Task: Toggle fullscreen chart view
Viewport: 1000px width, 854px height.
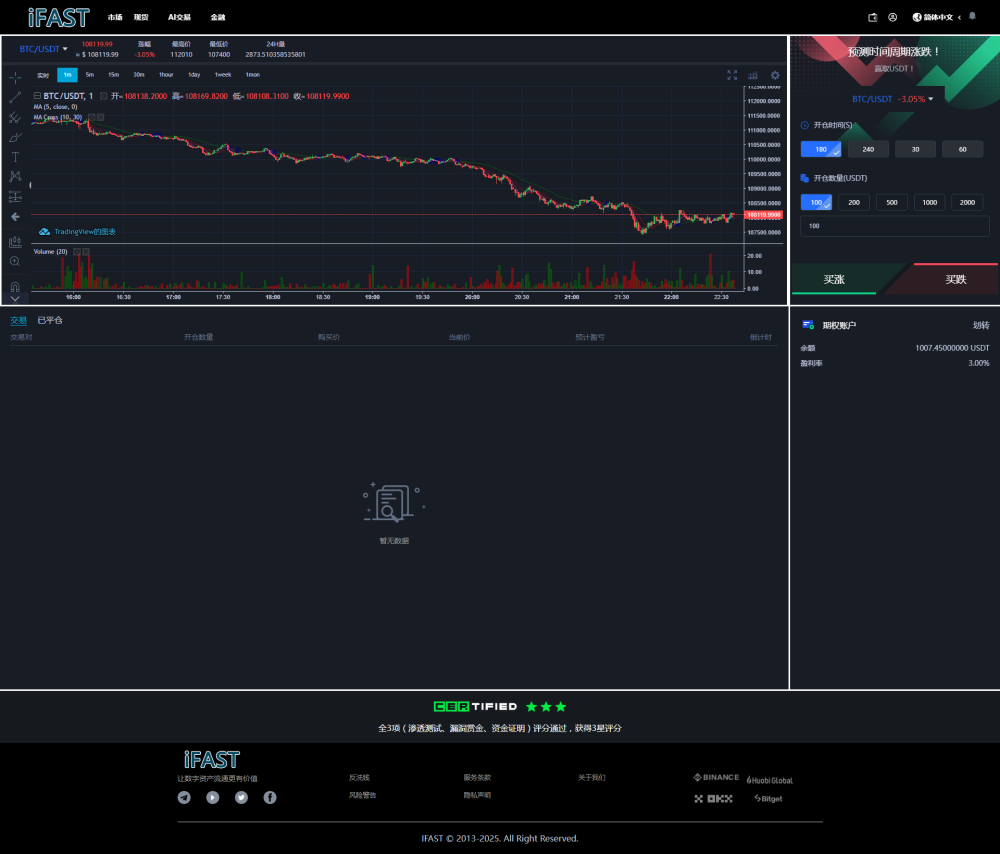Action: (732, 75)
